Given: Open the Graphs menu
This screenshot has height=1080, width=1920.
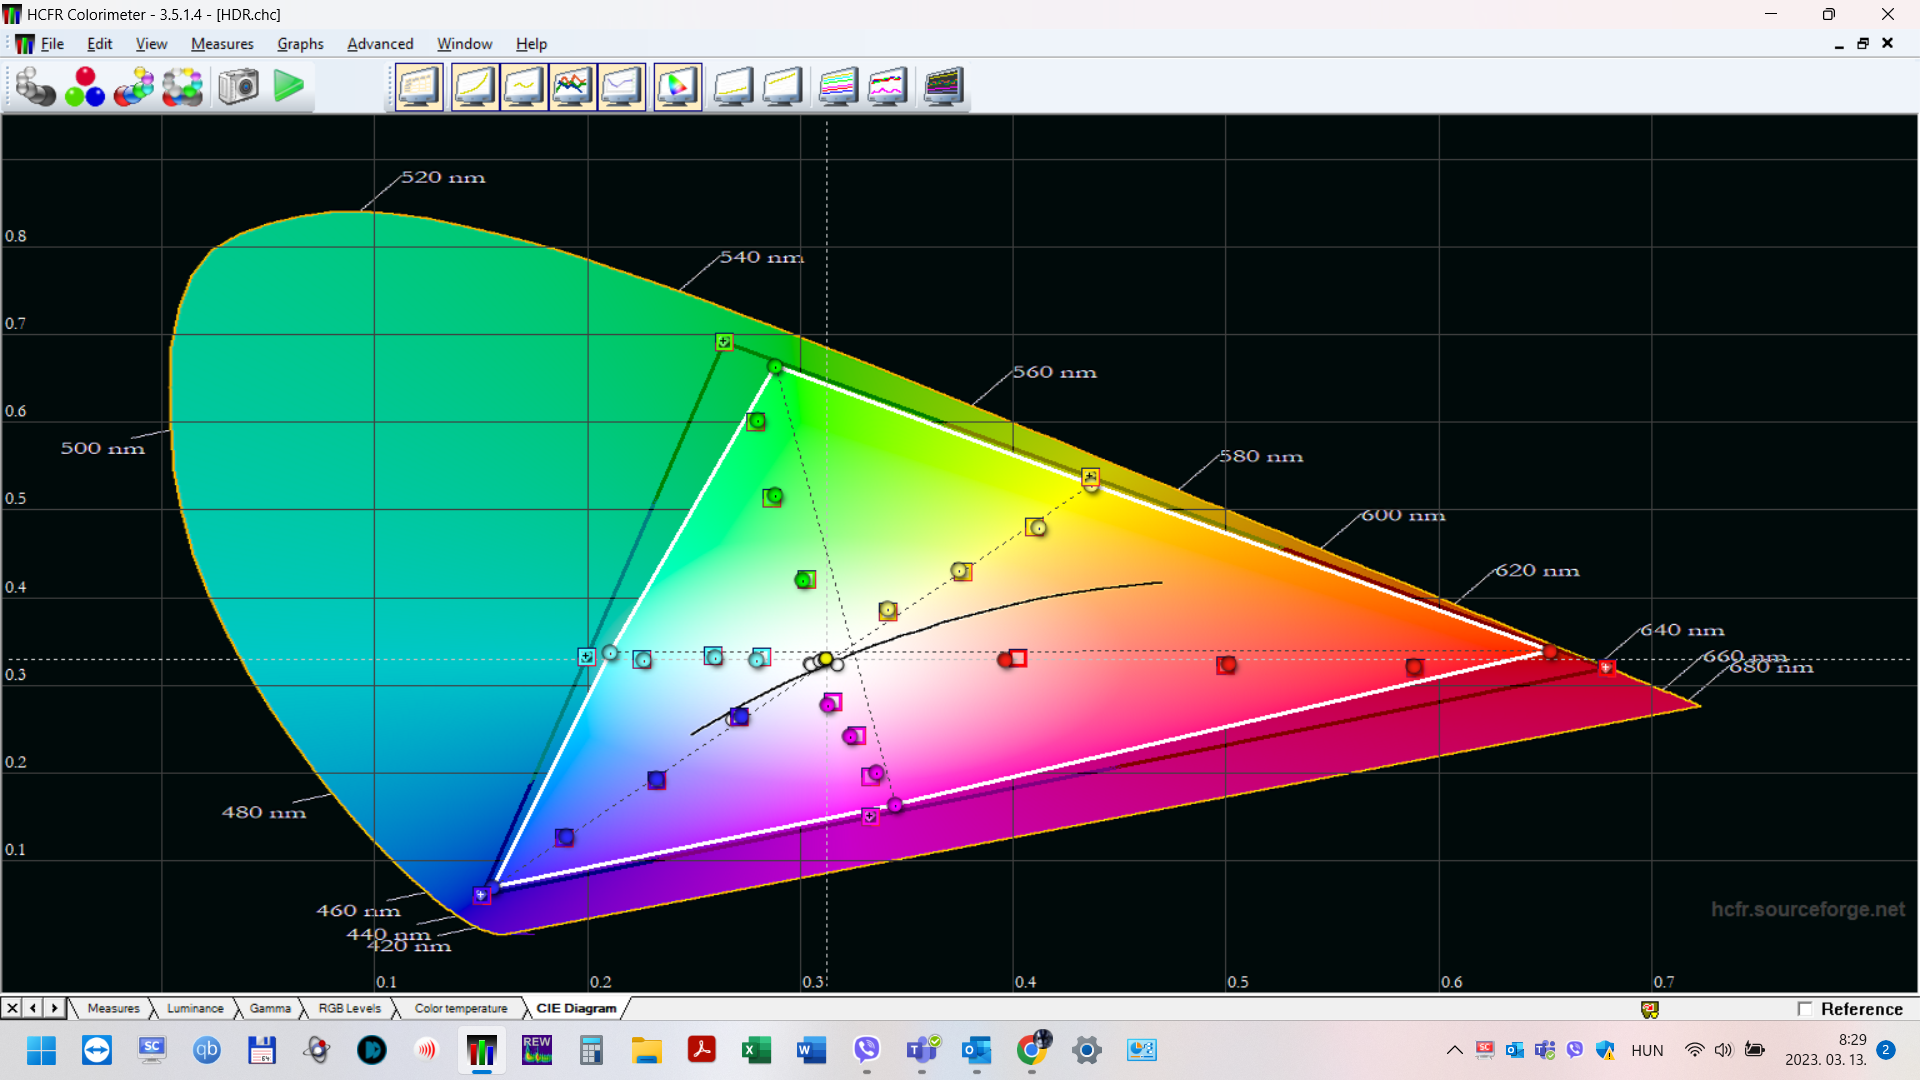Looking at the screenshot, I should 300,44.
